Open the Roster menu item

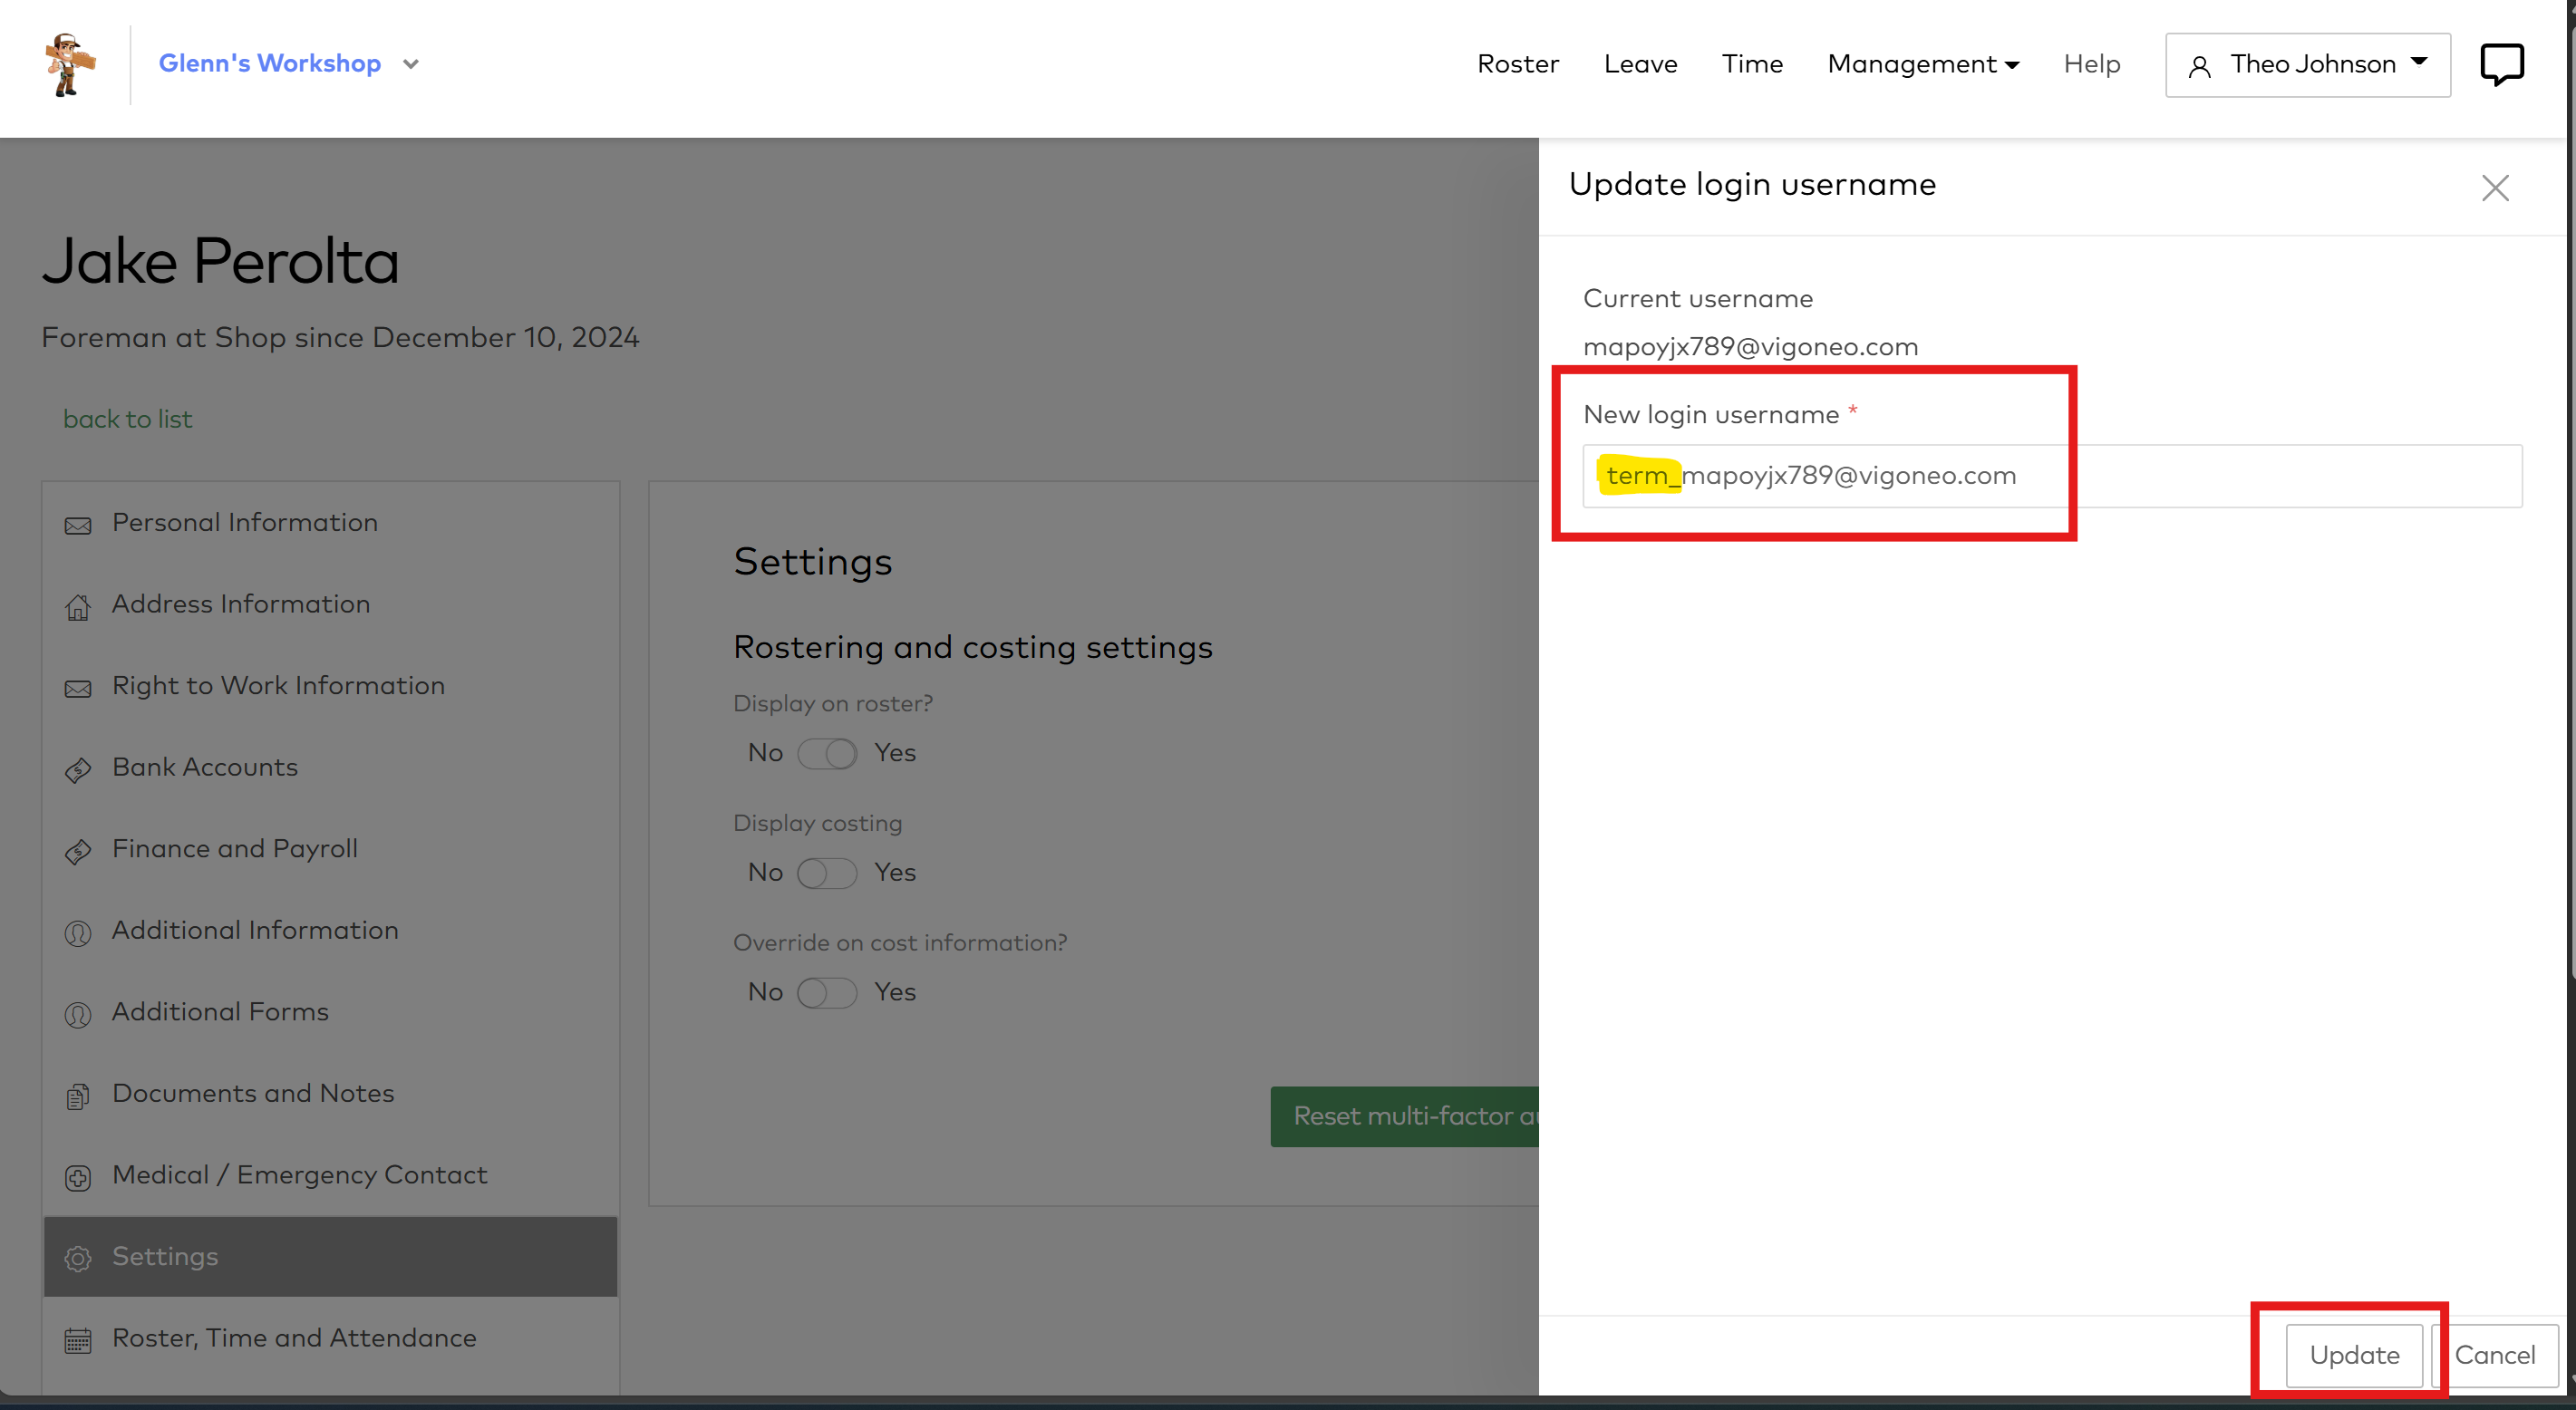click(x=1517, y=64)
